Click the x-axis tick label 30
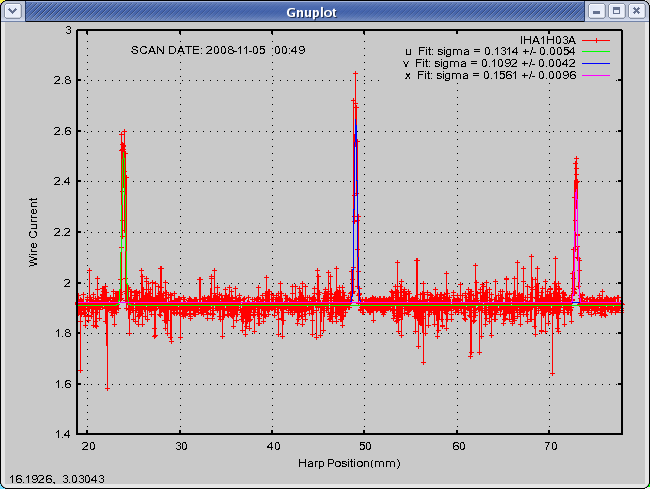 click(x=181, y=446)
